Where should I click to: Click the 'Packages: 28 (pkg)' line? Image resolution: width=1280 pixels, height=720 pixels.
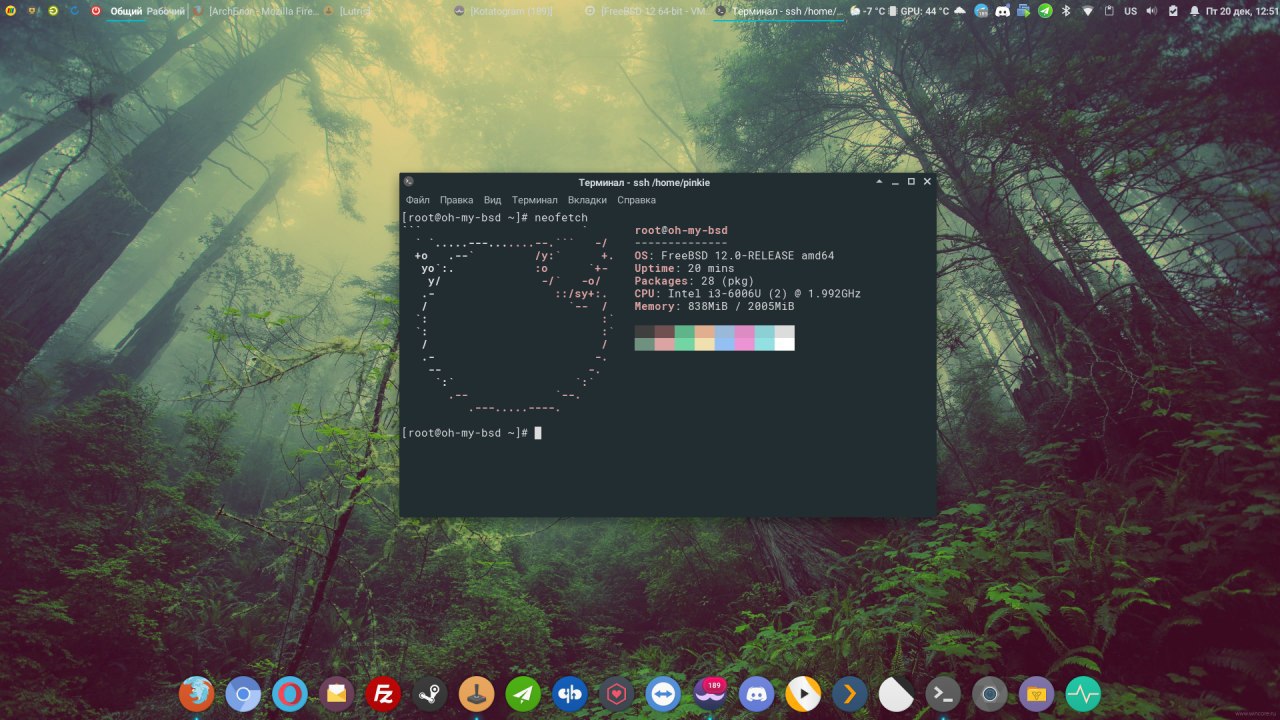(x=694, y=281)
